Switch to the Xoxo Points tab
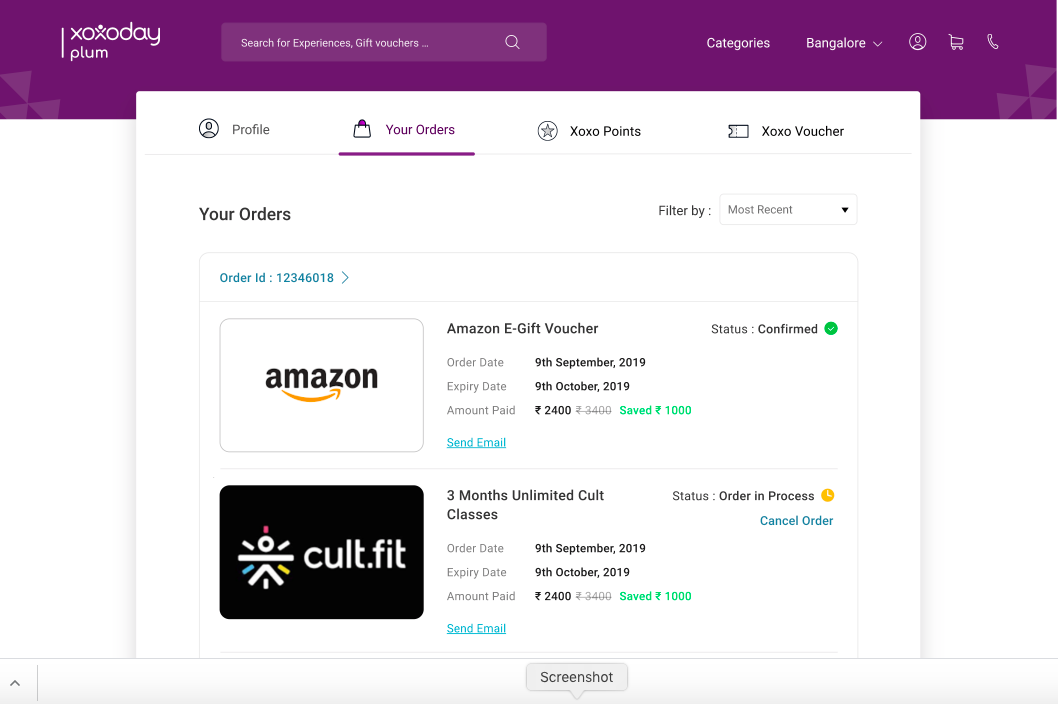 click(x=589, y=131)
